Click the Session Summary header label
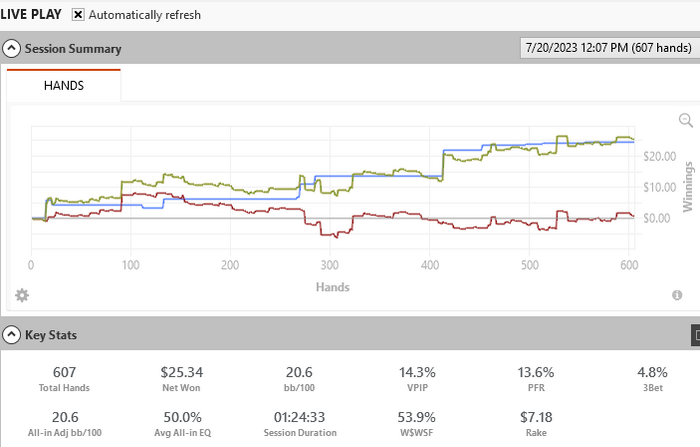The width and height of the screenshot is (700, 447). tap(73, 48)
